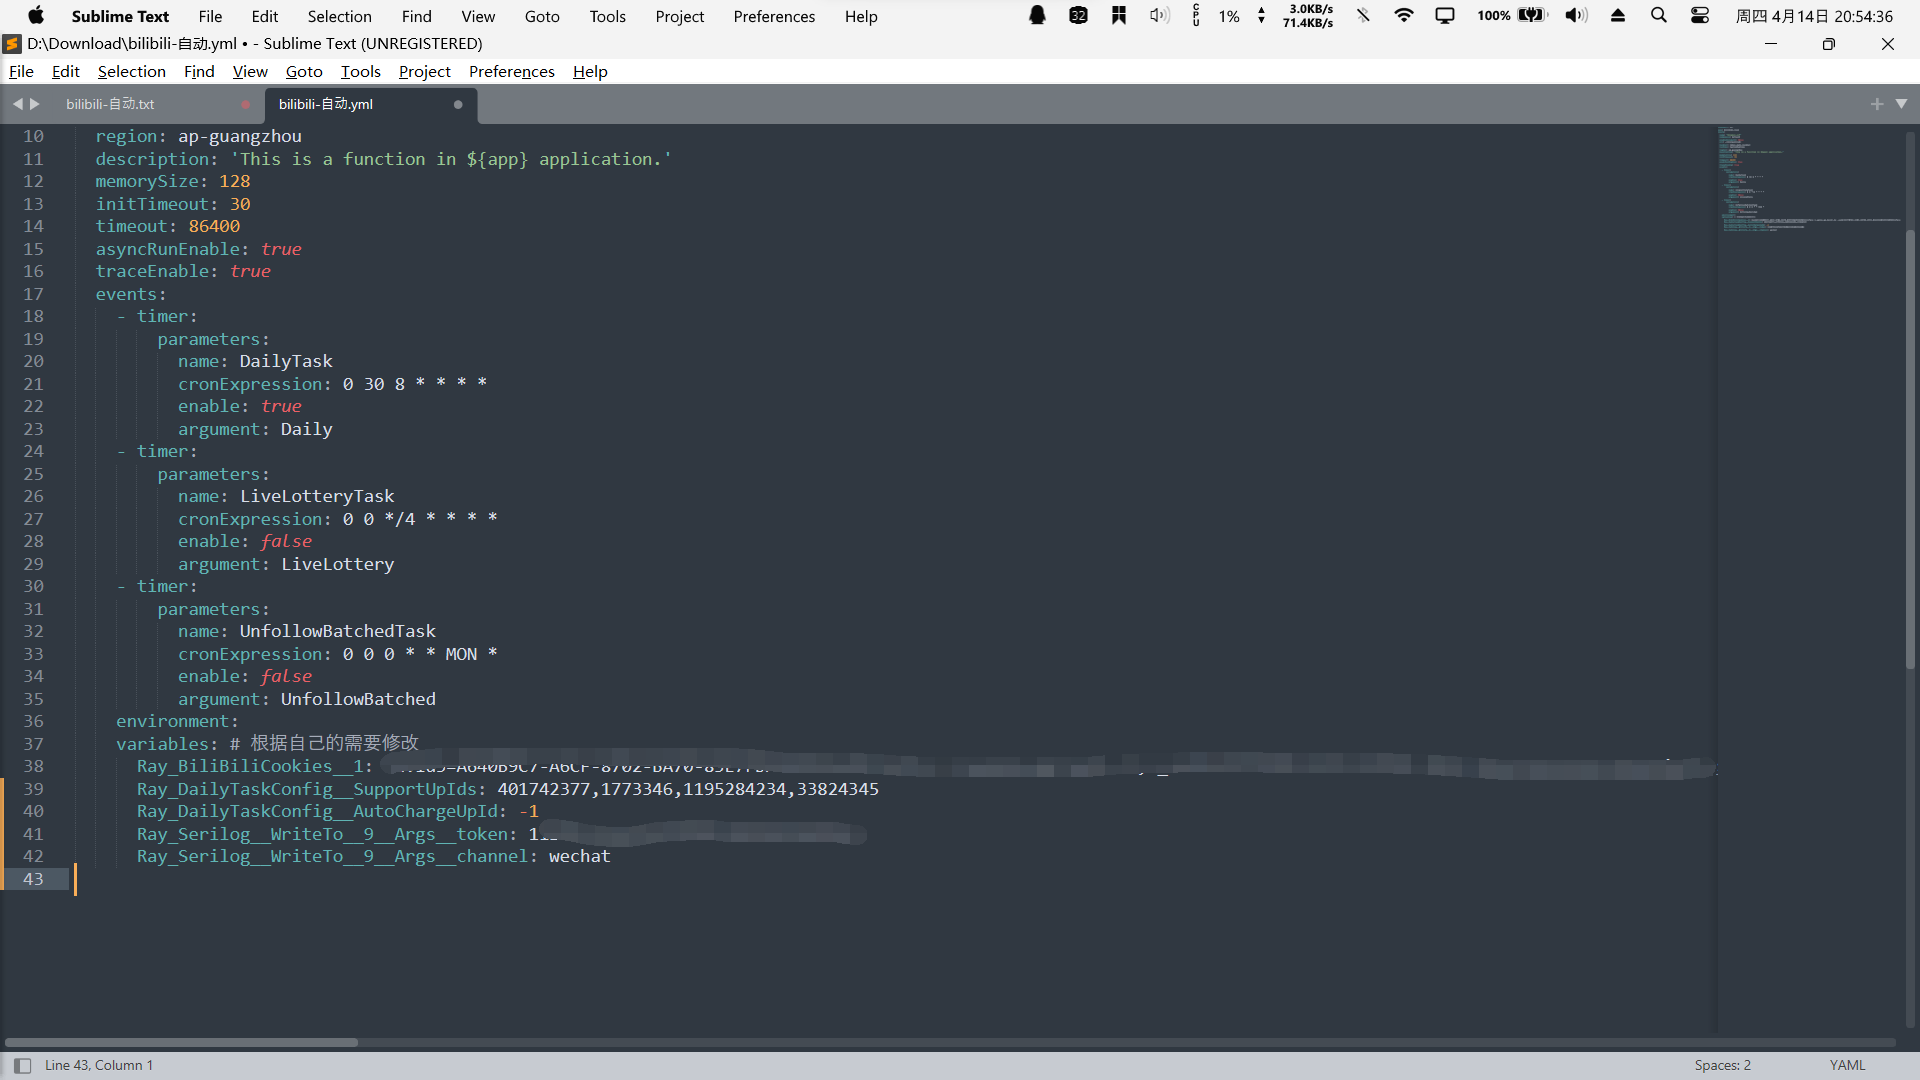1920x1080 pixels.
Task: Click the screen mirroring display icon
Action: (1445, 16)
